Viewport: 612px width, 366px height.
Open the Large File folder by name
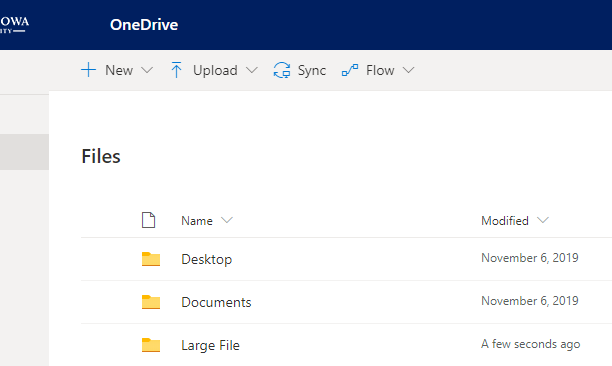[210, 345]
